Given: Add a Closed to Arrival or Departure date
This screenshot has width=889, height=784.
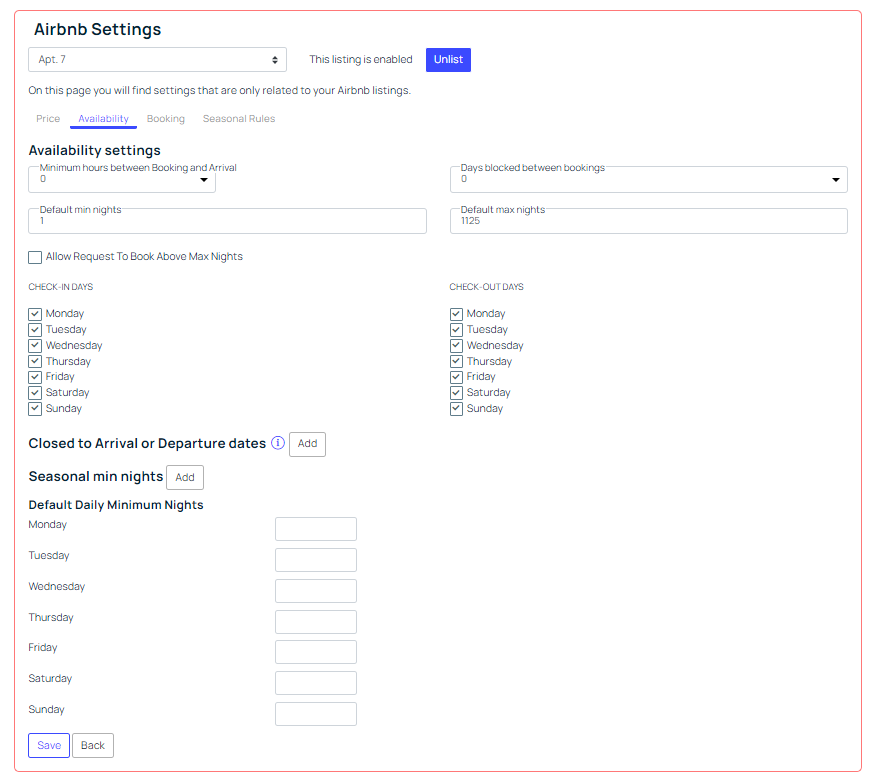Looking at the screenshot, I should pyautogui.click(x=307, y=444).
